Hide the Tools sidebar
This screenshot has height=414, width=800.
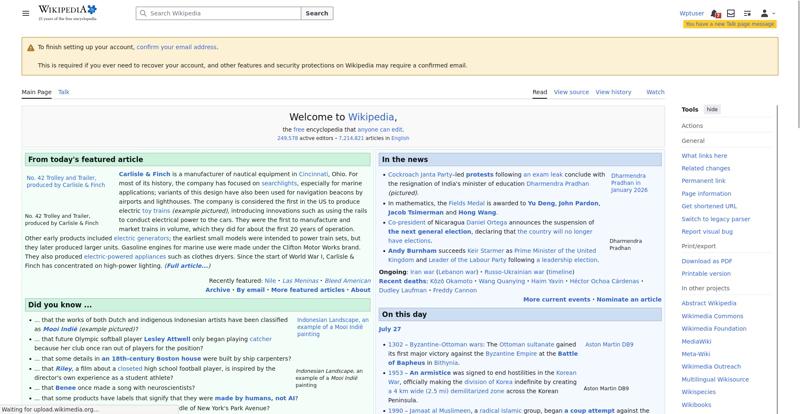click(x=712, y=109)
